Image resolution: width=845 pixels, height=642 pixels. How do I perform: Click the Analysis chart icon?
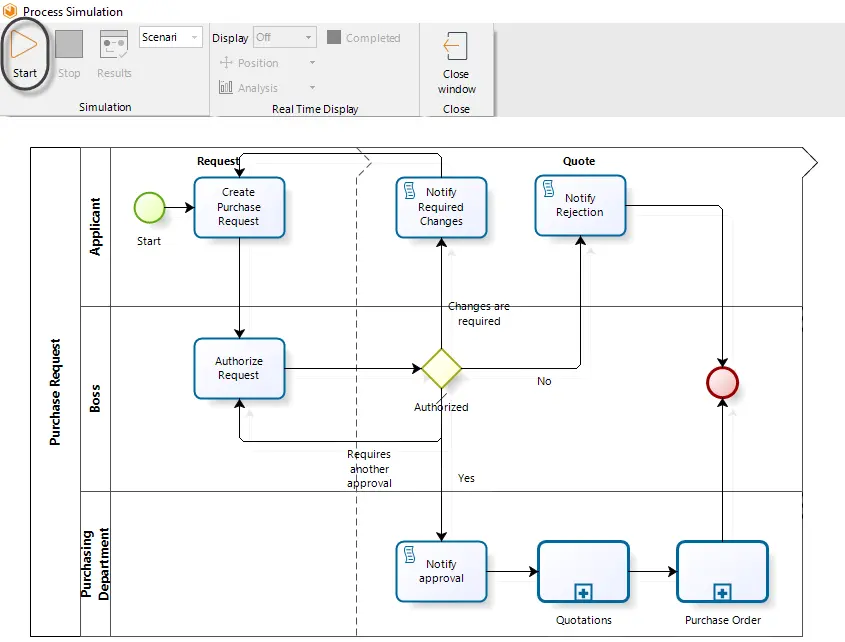pos(226,87)
